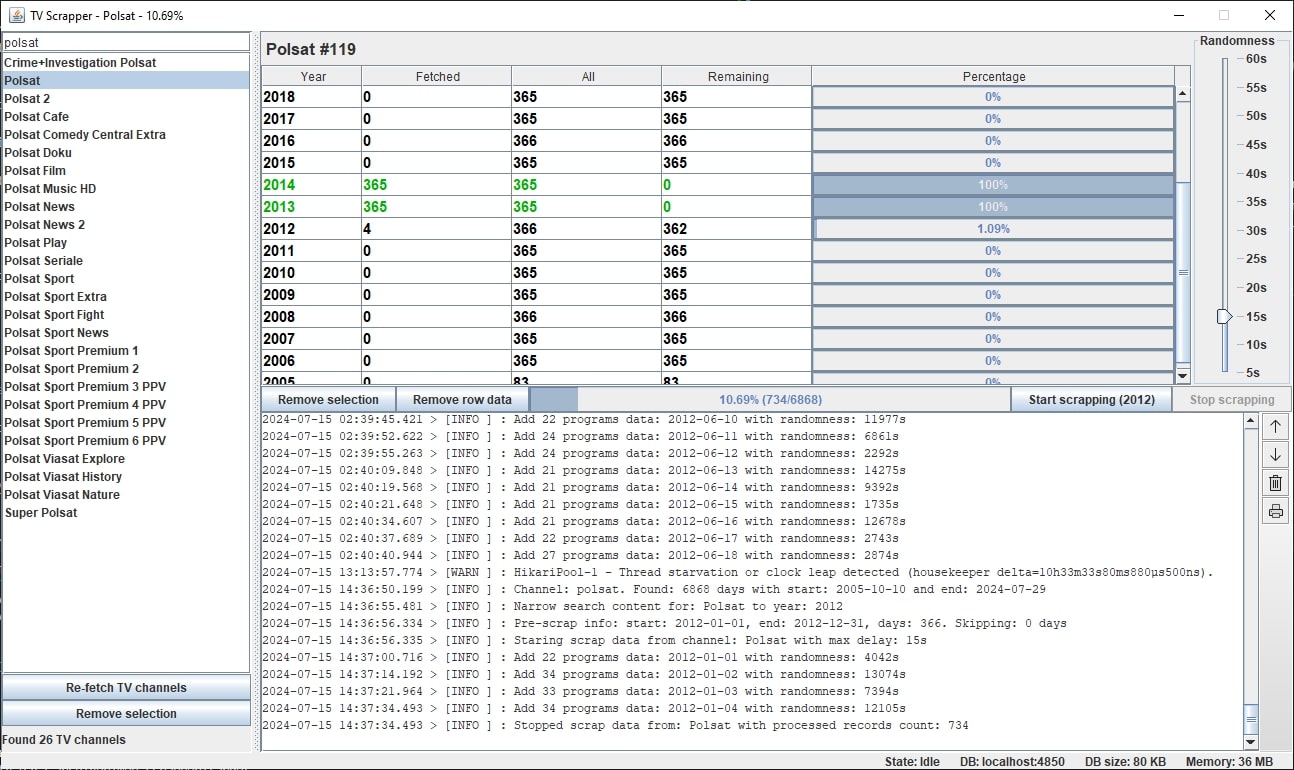Select the Polsat Film channel
Screen dimensions: 1294x770
pos(126,171)
